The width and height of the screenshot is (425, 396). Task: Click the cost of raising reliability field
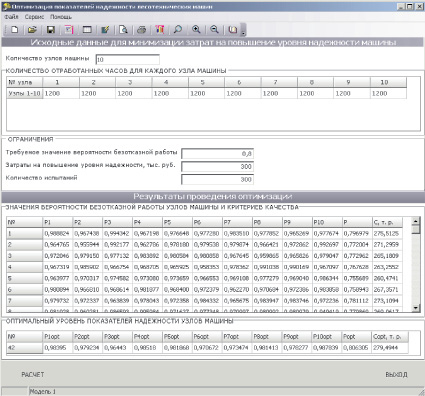(217, 166)
